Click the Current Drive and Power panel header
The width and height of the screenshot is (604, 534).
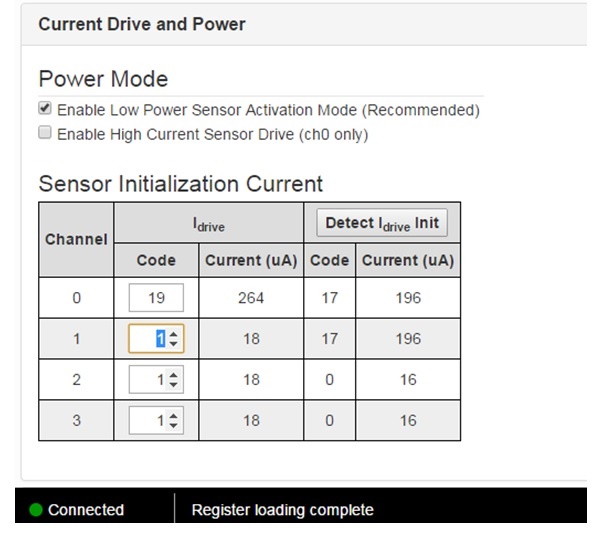tap(142, 23)
